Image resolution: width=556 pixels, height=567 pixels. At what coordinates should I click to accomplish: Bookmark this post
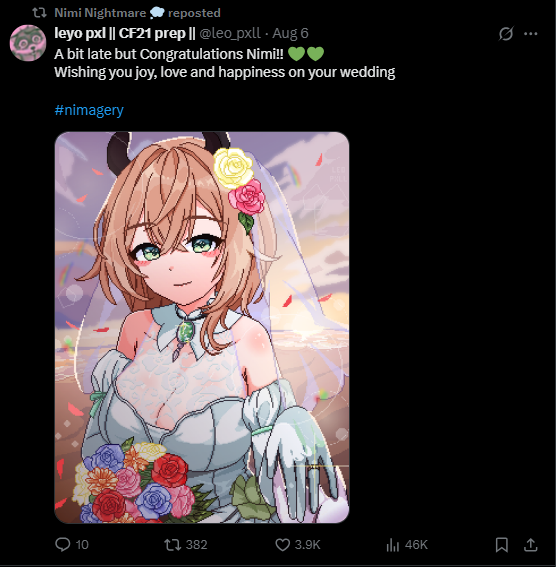[502, 545]
